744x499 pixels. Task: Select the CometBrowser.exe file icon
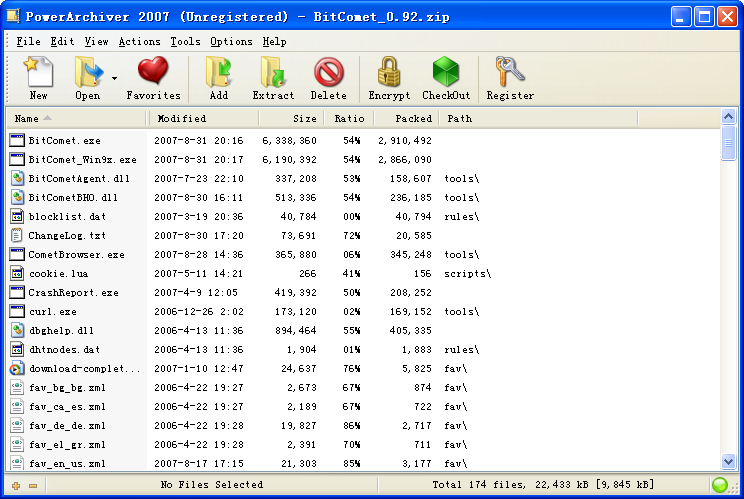17,254
